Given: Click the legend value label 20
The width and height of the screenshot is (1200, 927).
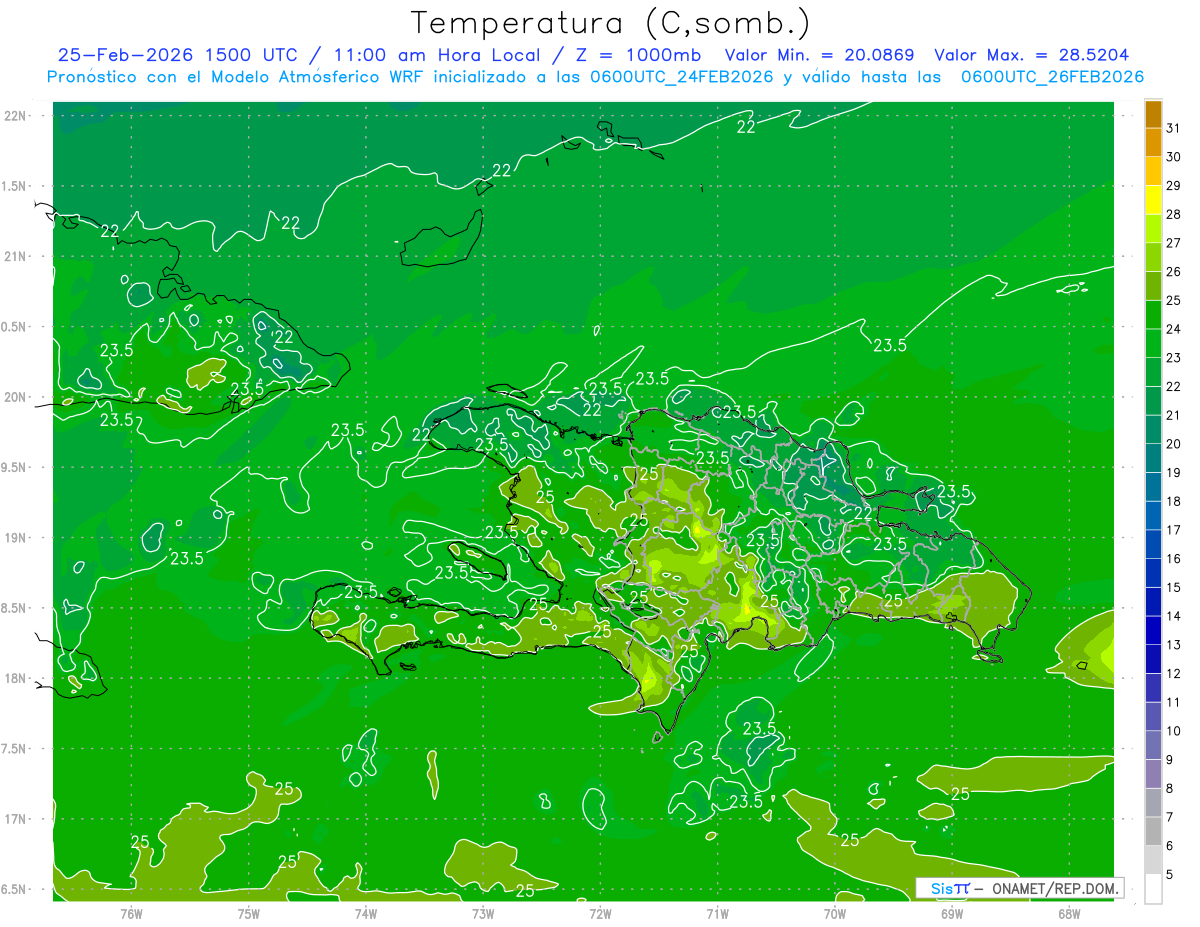Looking at the screenshot, I should tap(1174, 444).
